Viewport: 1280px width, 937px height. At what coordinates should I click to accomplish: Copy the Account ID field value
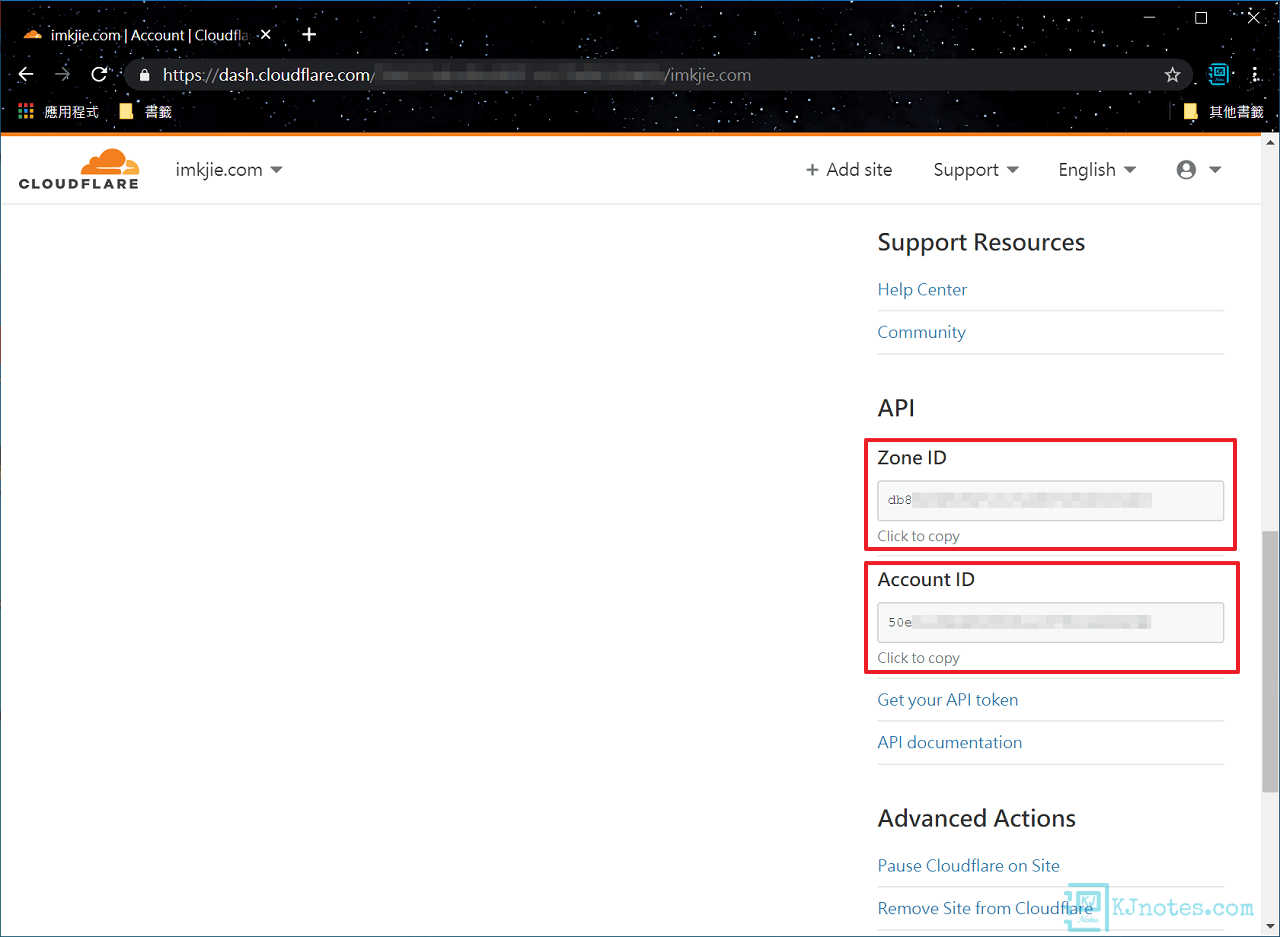click(x=1050, y=622)
